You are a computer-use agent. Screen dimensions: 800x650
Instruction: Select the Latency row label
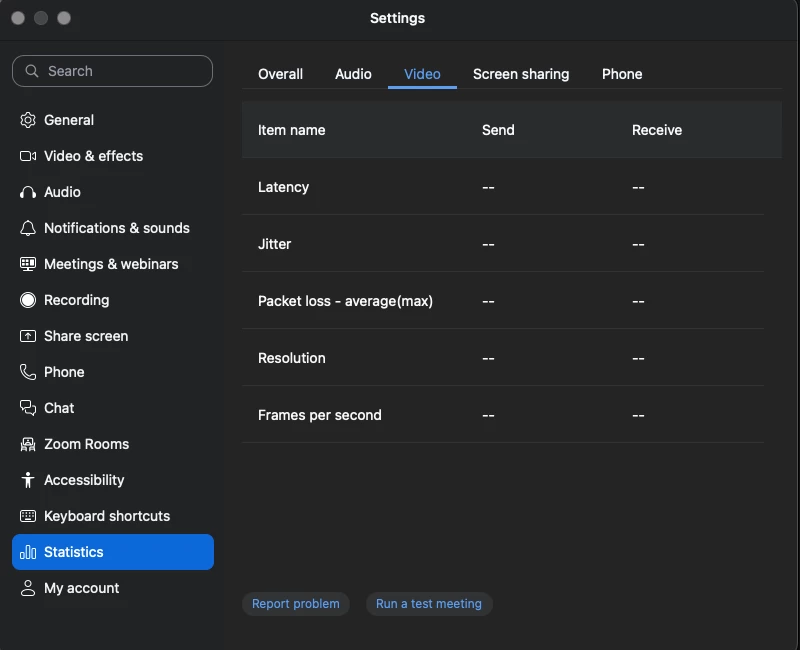tap(283, 187)
